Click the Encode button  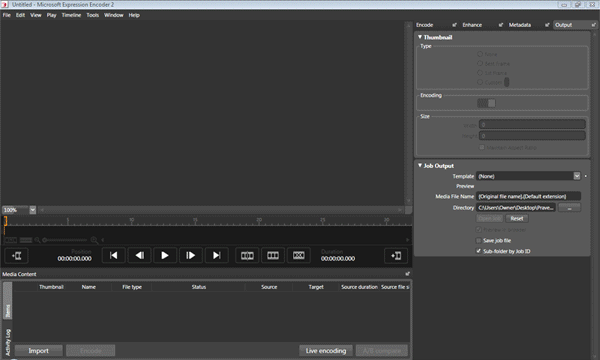[x=91, y=350]
